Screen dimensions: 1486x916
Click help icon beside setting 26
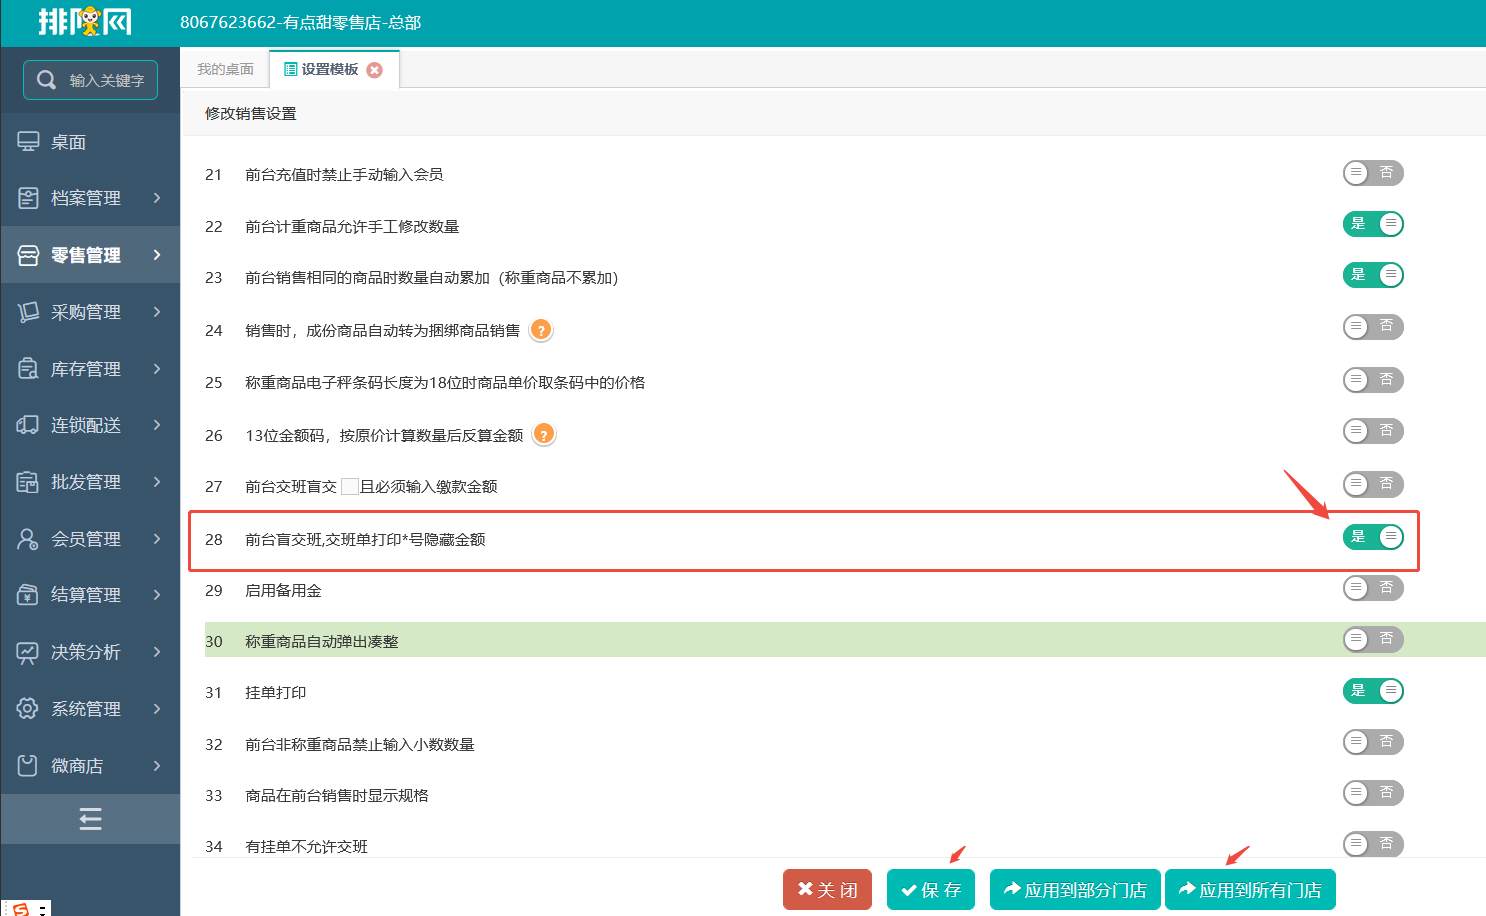tap(544, 434)
